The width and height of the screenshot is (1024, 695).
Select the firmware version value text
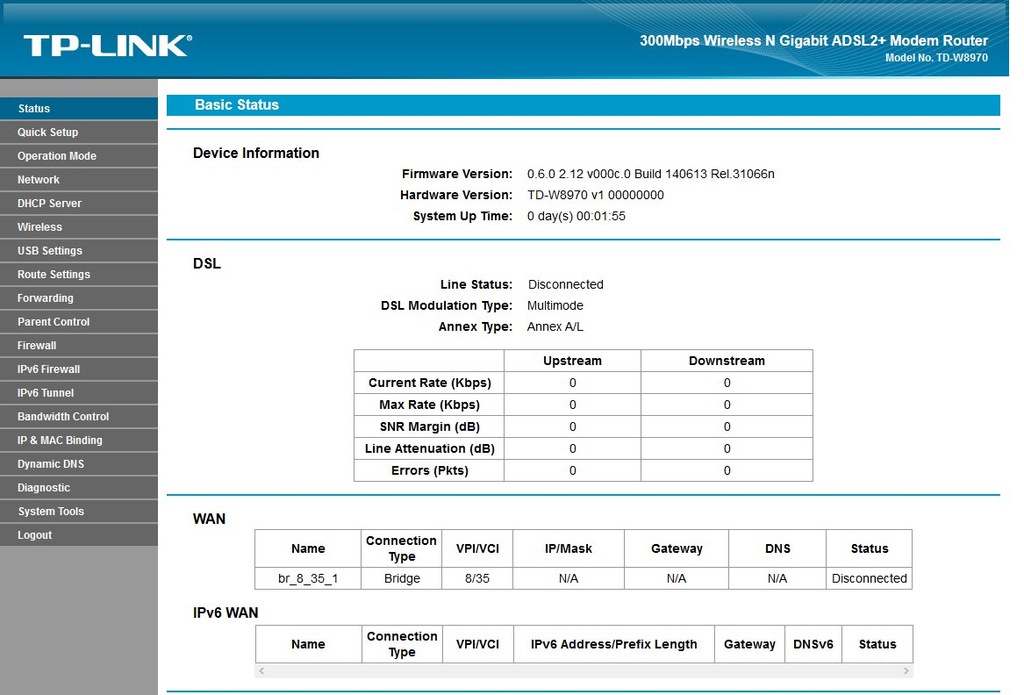pyautogui.click(x=650, y=174)
